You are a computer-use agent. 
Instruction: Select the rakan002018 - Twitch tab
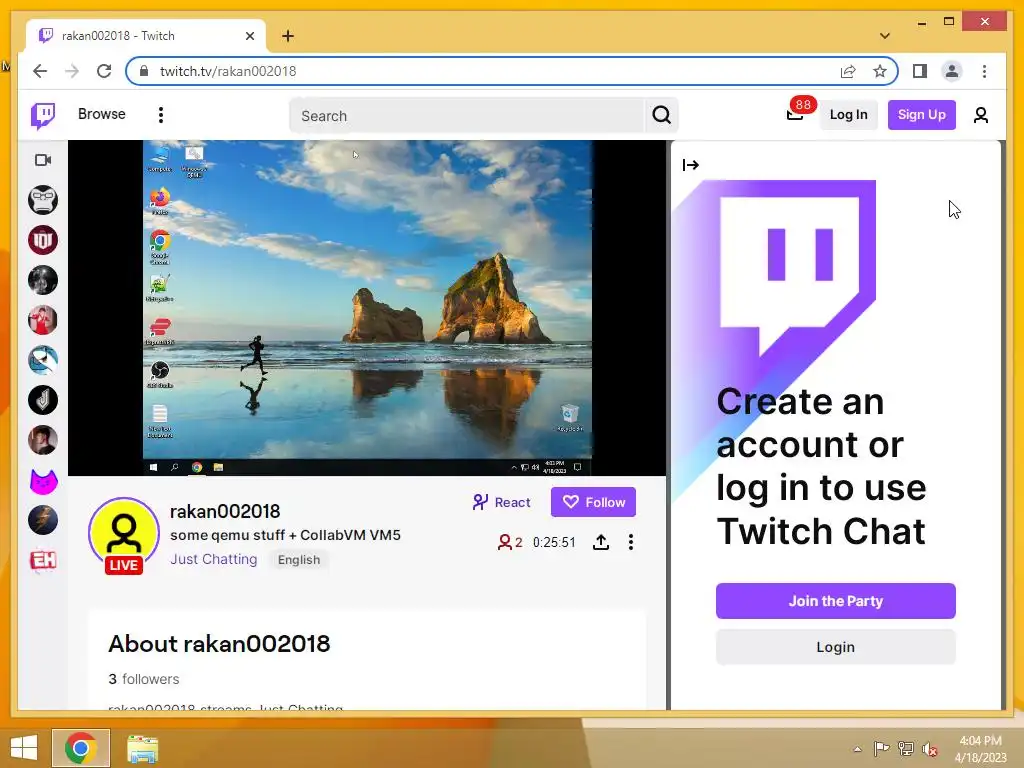(146, 36)
